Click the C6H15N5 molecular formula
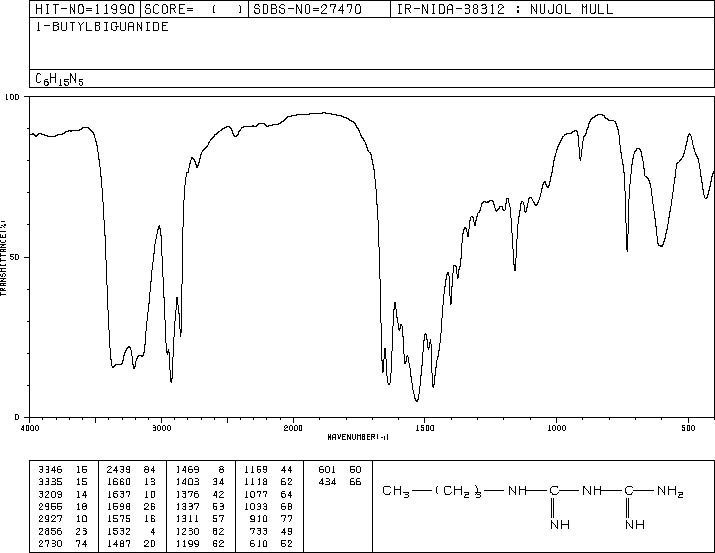 click(59, 79)
